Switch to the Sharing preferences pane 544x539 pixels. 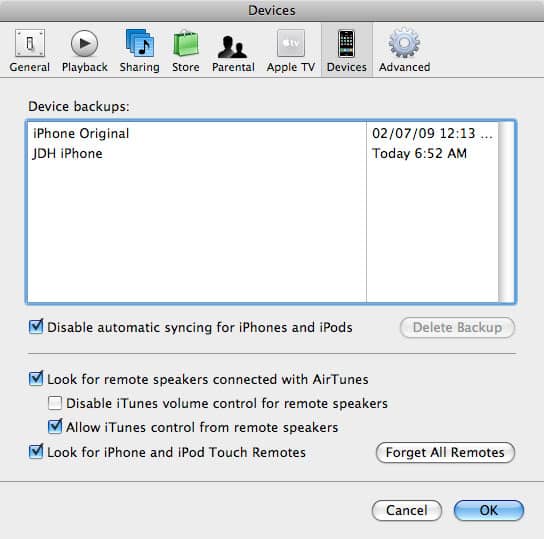[x=139, y=51]
